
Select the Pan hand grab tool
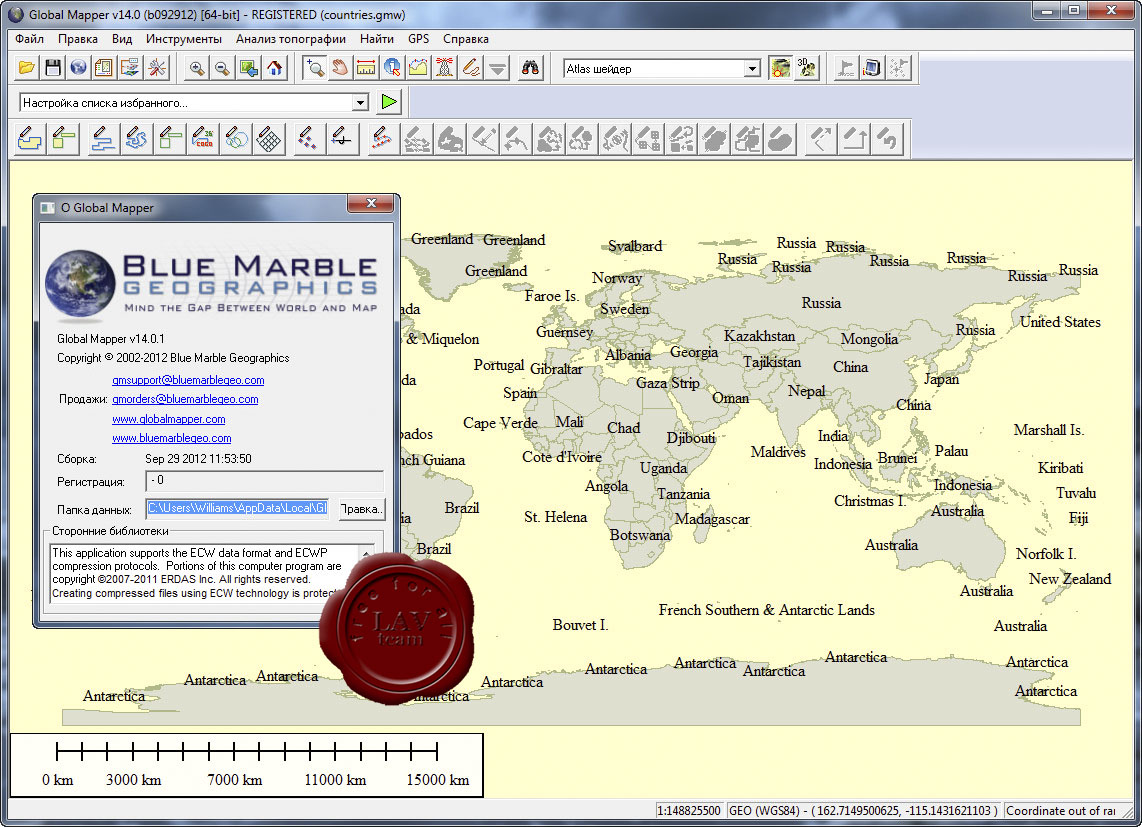point(340,68)
